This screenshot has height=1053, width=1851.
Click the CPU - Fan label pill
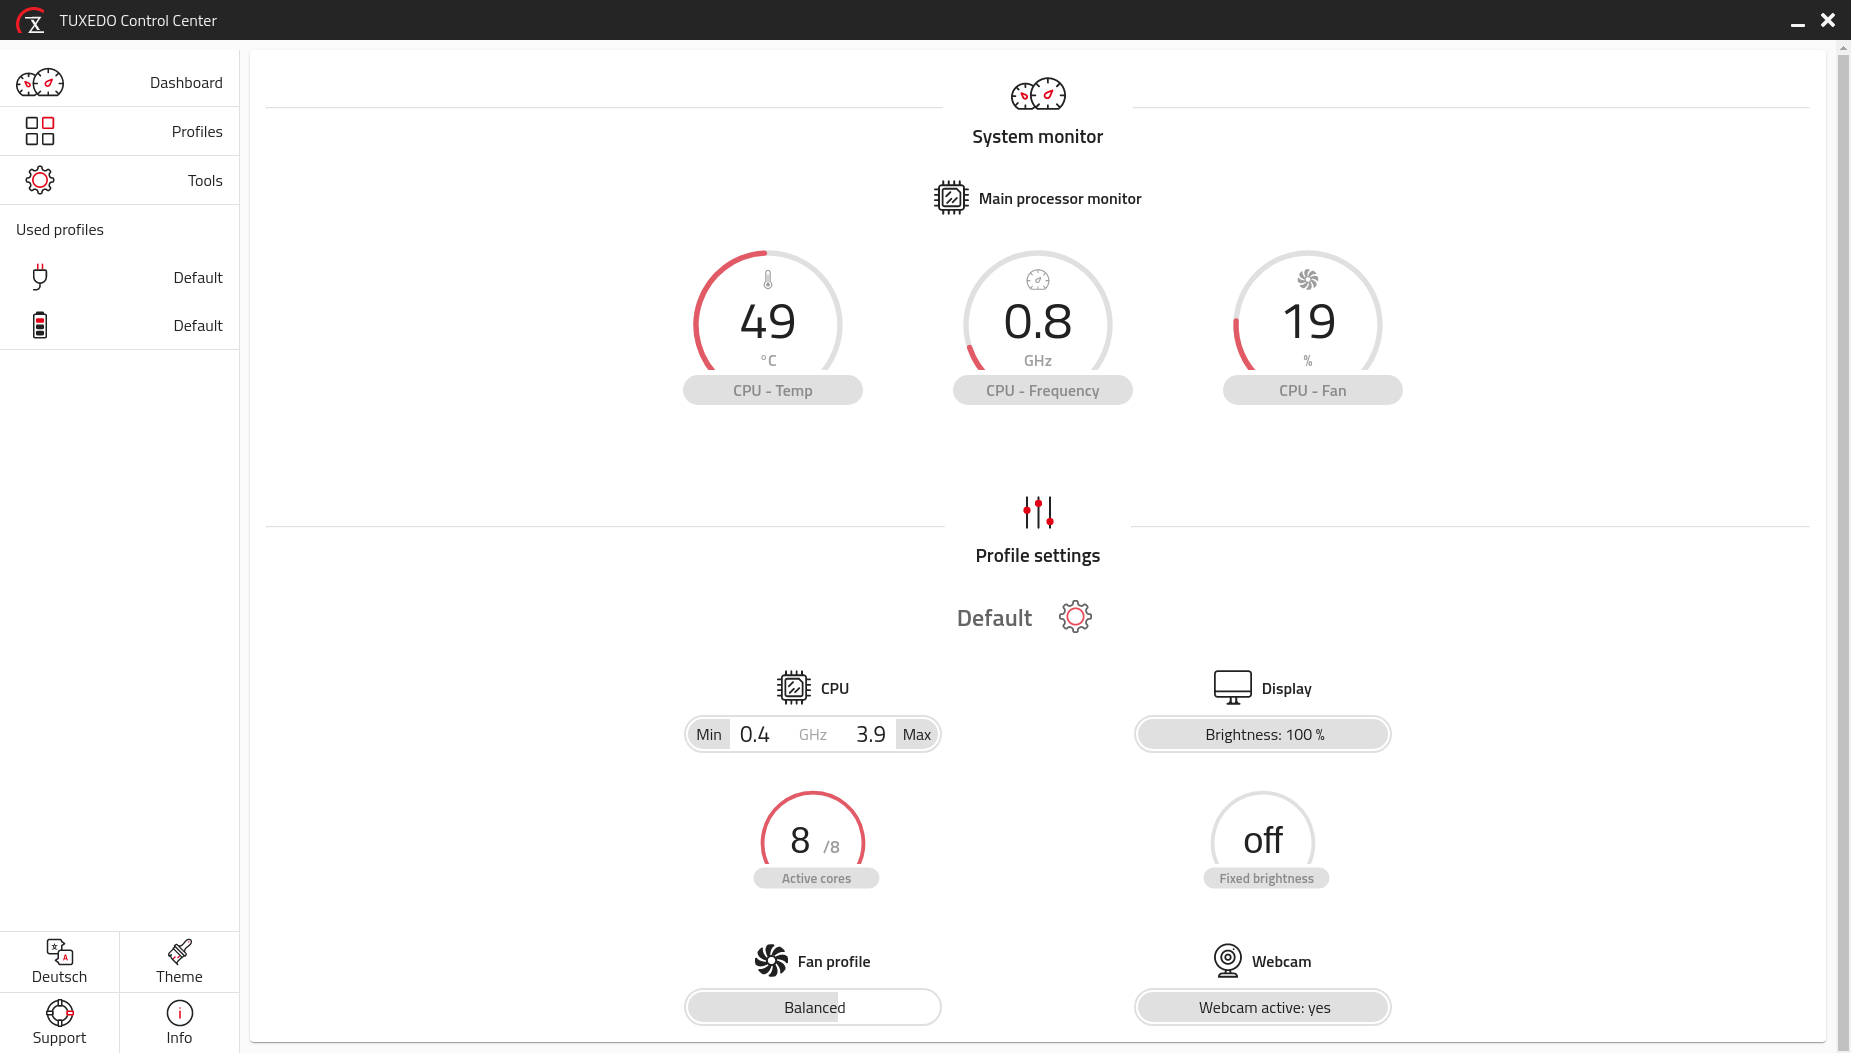click(x=1313, y=390)
